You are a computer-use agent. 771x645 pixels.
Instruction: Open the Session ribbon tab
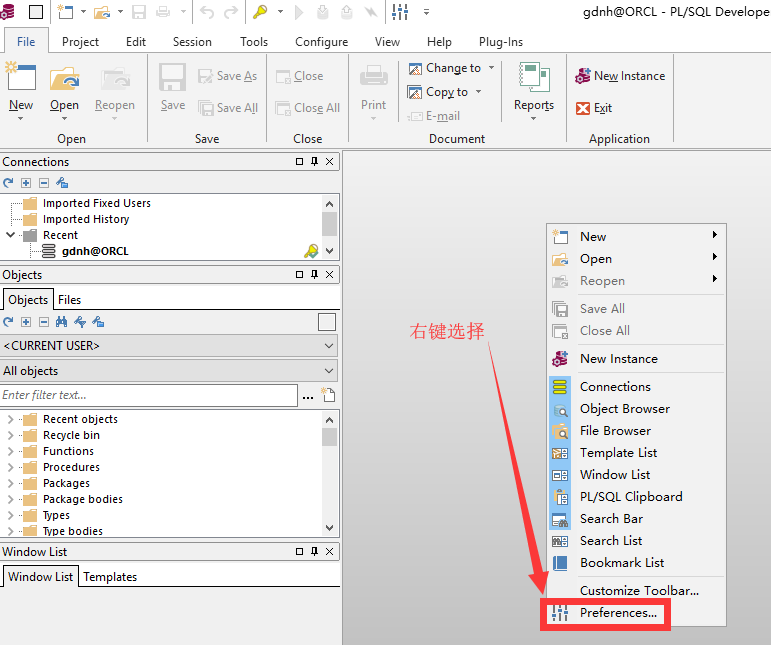(192, 42)
